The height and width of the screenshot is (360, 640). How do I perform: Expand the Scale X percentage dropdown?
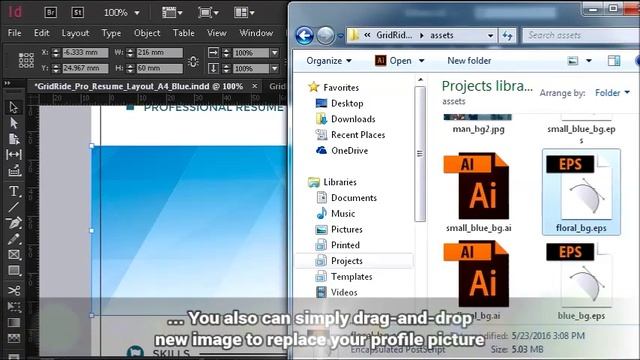(275, 53)
